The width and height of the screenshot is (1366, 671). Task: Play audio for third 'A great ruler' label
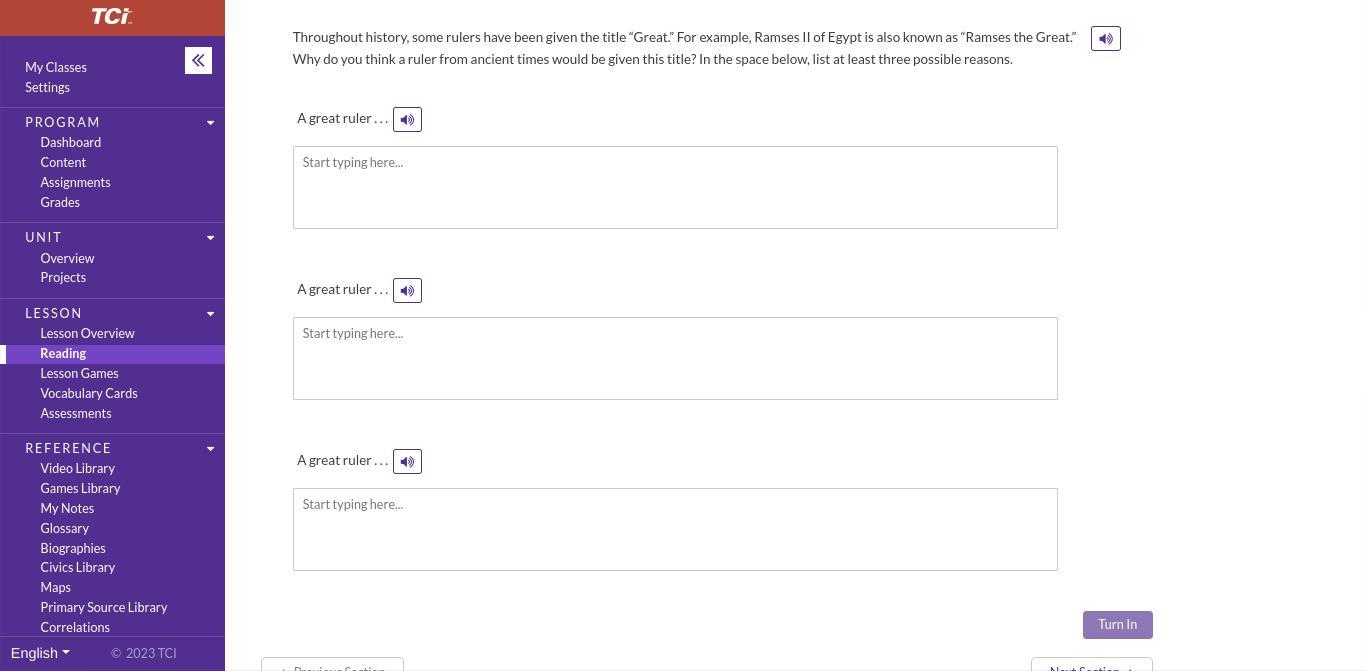(x=407, y=462)
